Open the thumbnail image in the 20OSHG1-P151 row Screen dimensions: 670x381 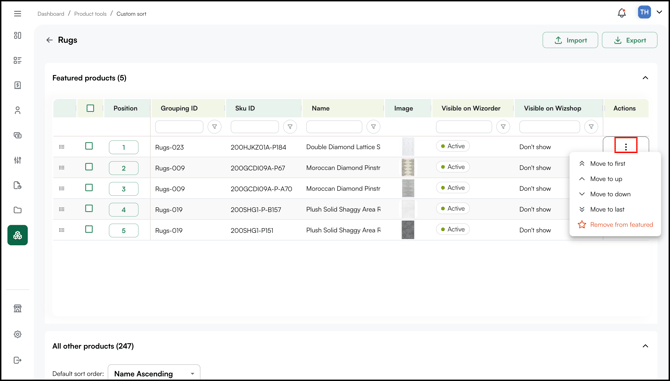[408, 230]
